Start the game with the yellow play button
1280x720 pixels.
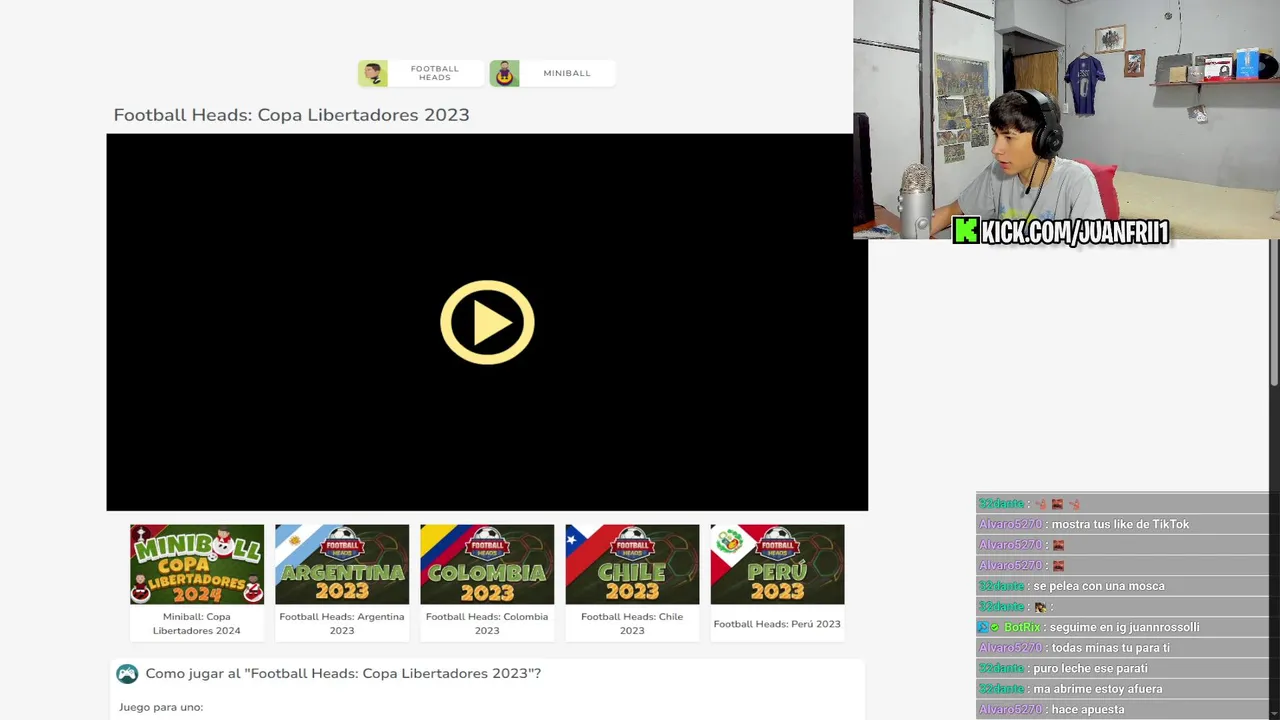click(487, 322)
